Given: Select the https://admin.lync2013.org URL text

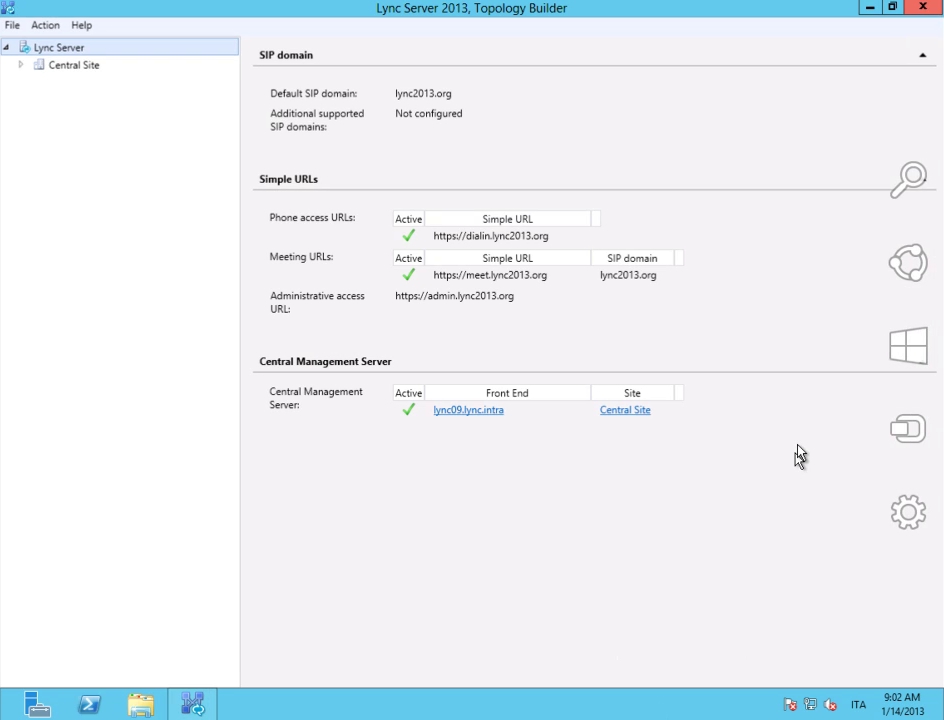Looking at the screenshot, I should pyautogui.click(x=455, y=296).
